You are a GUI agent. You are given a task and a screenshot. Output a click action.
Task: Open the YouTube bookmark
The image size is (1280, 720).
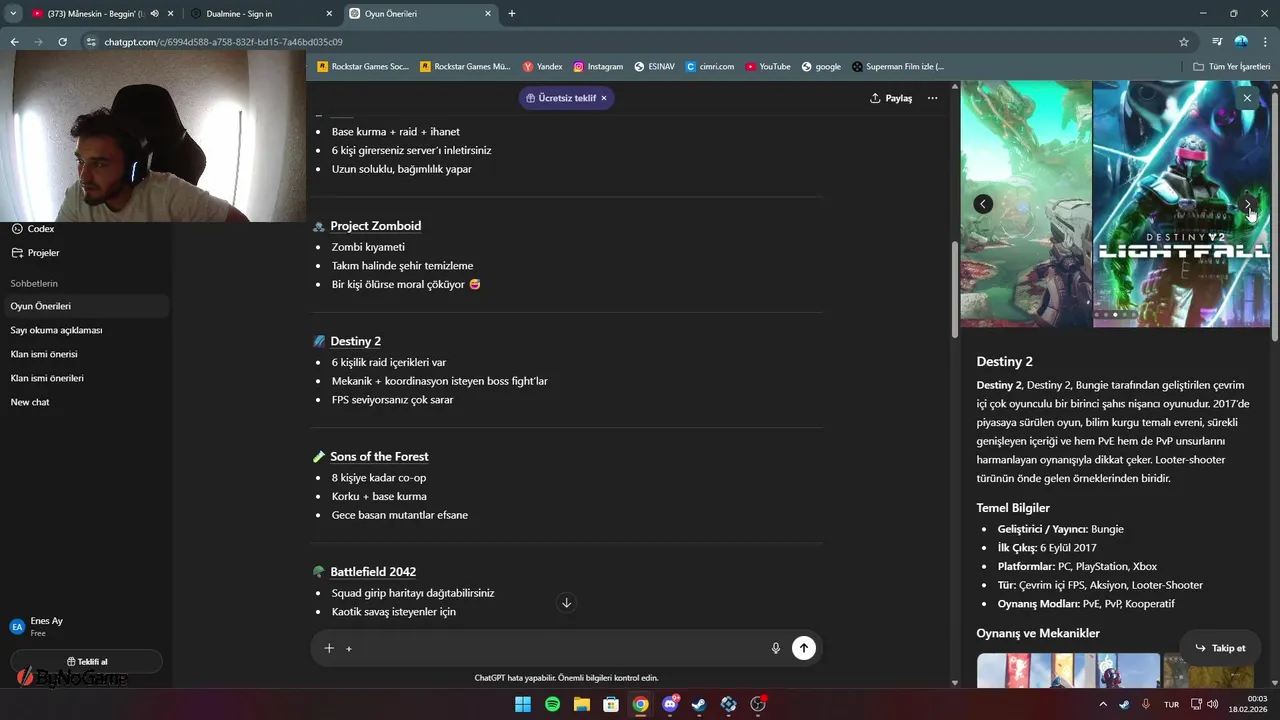[x=768, y=67]
